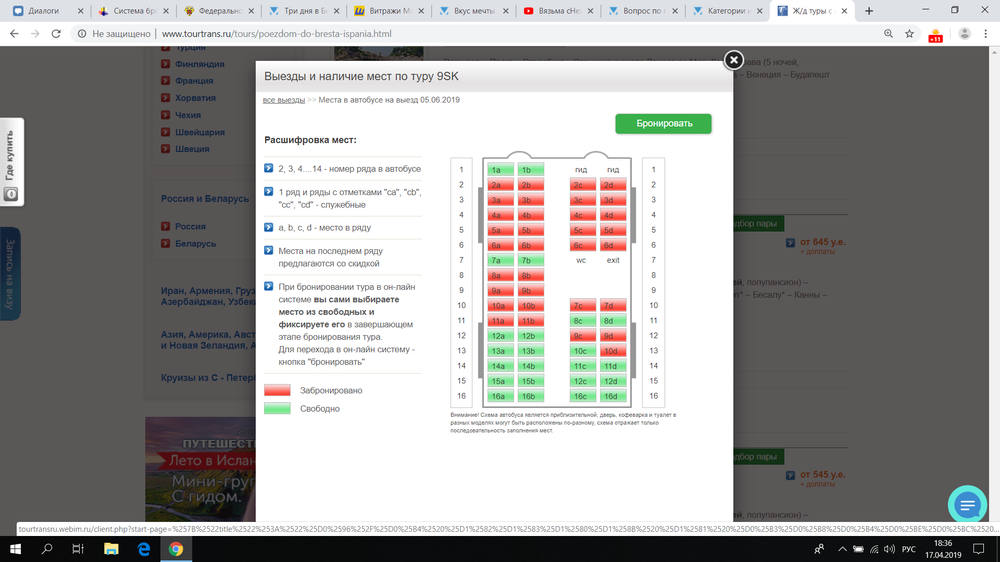This screenshot has width=1000, height=562.
Task: Open the online chat widget icon
Action: pyautogui.click(x=967, y=506)
